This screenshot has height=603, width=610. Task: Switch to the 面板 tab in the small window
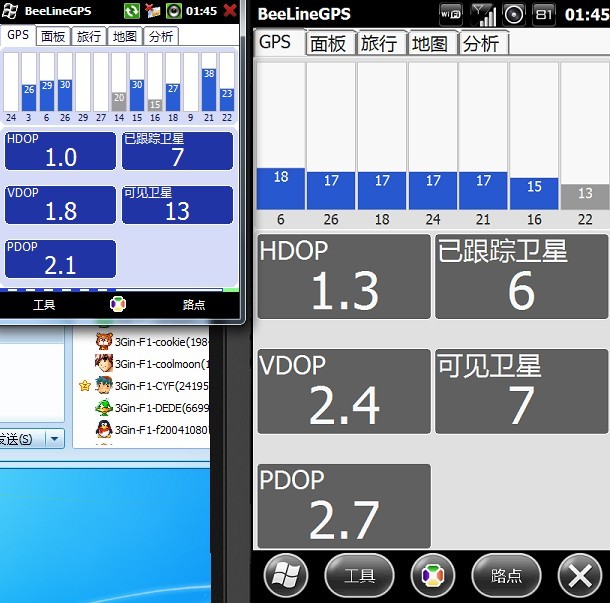coord(53,37)
